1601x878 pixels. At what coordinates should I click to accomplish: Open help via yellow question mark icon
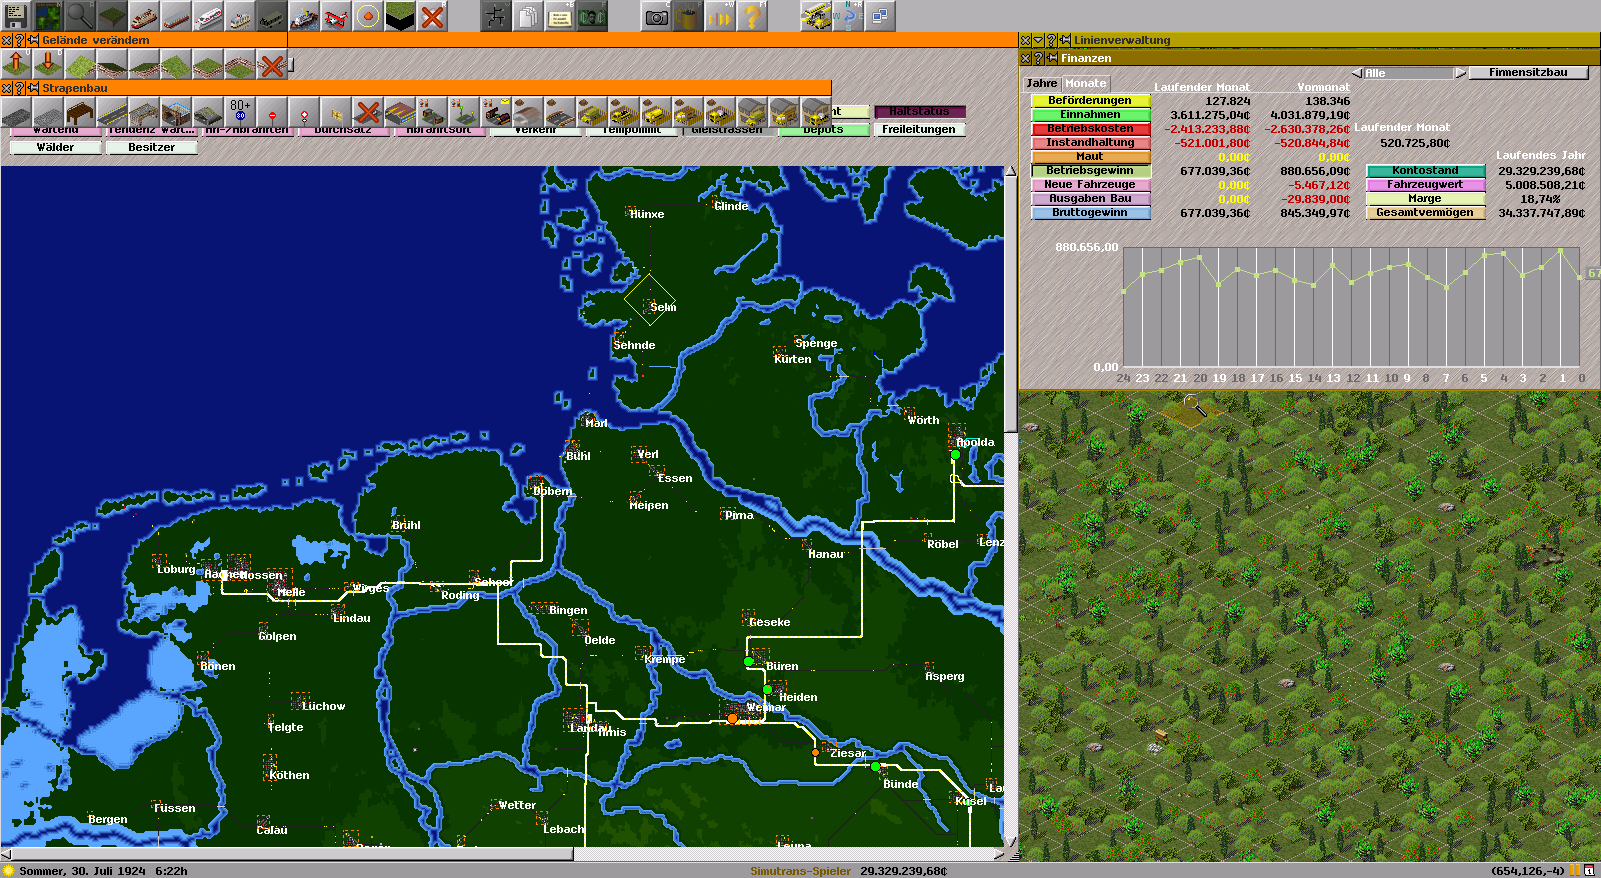(752, 16)
